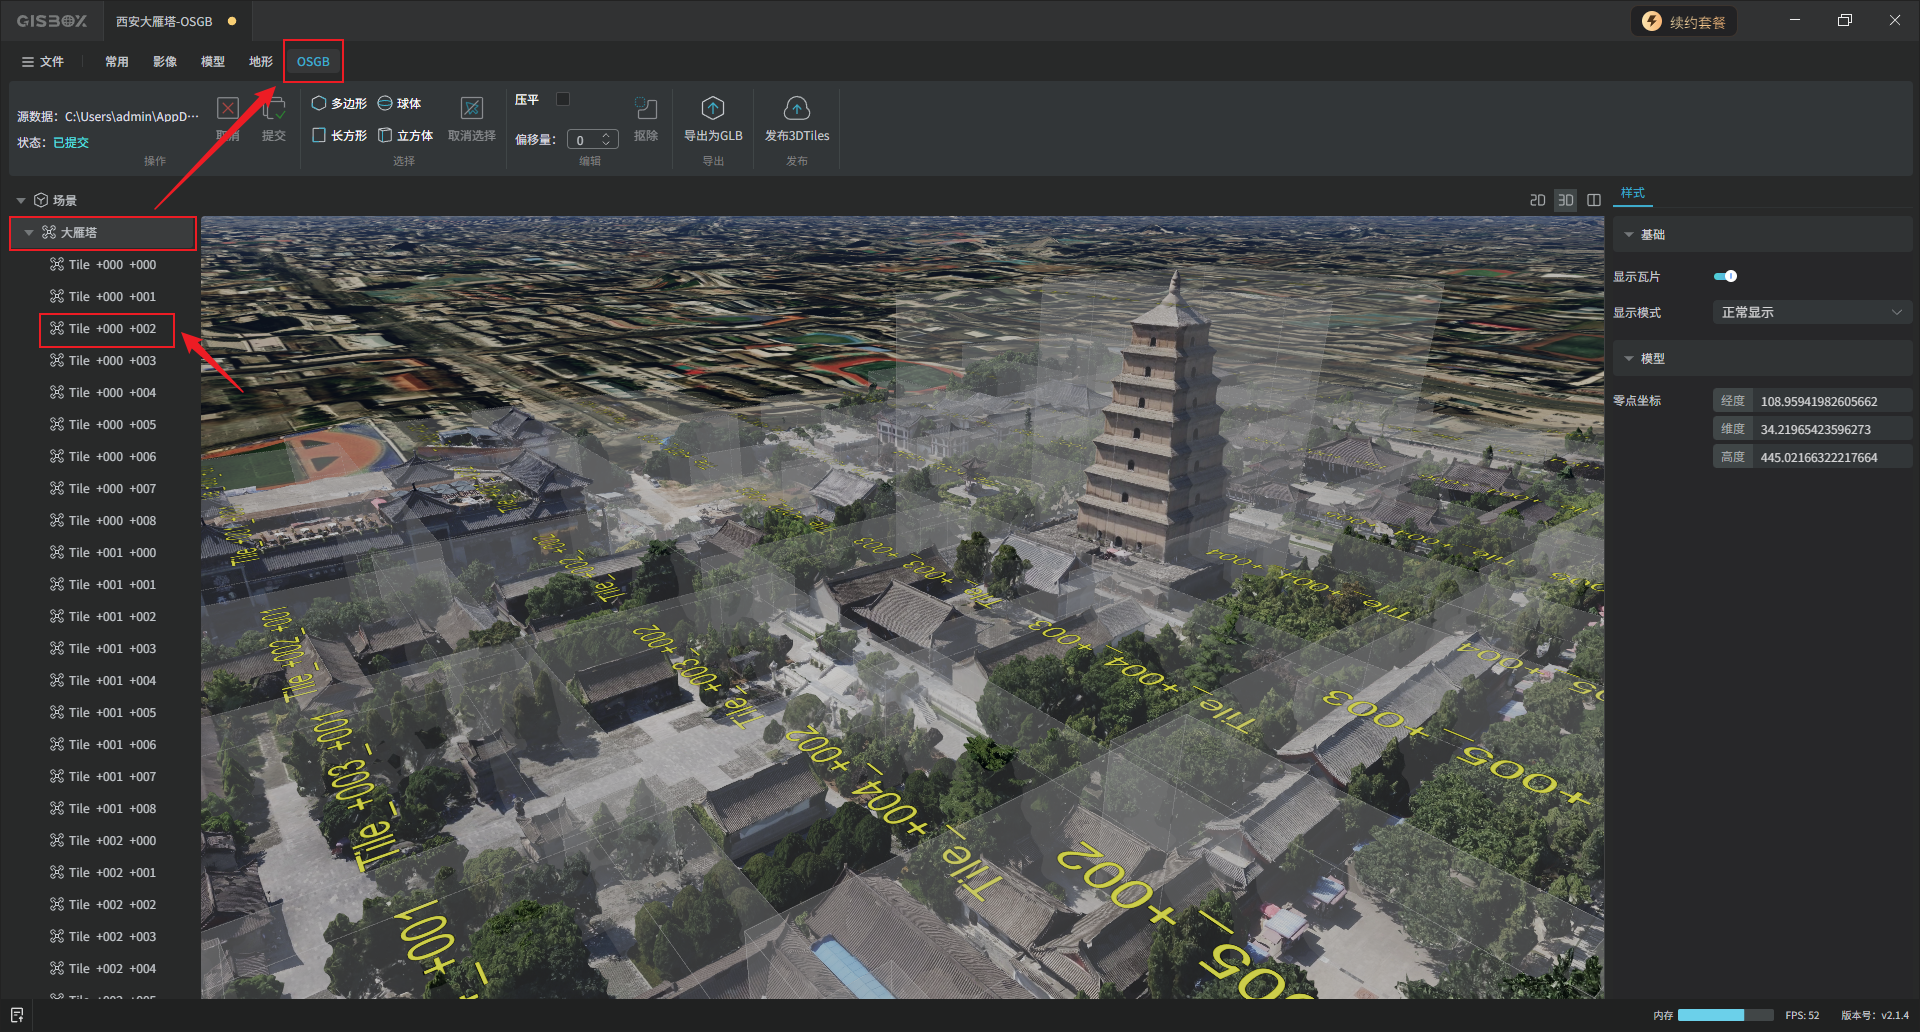The image size is (1920, 1032).
Task: Select the 球体 sphere selection tool
Action: [x=399, y=103]
